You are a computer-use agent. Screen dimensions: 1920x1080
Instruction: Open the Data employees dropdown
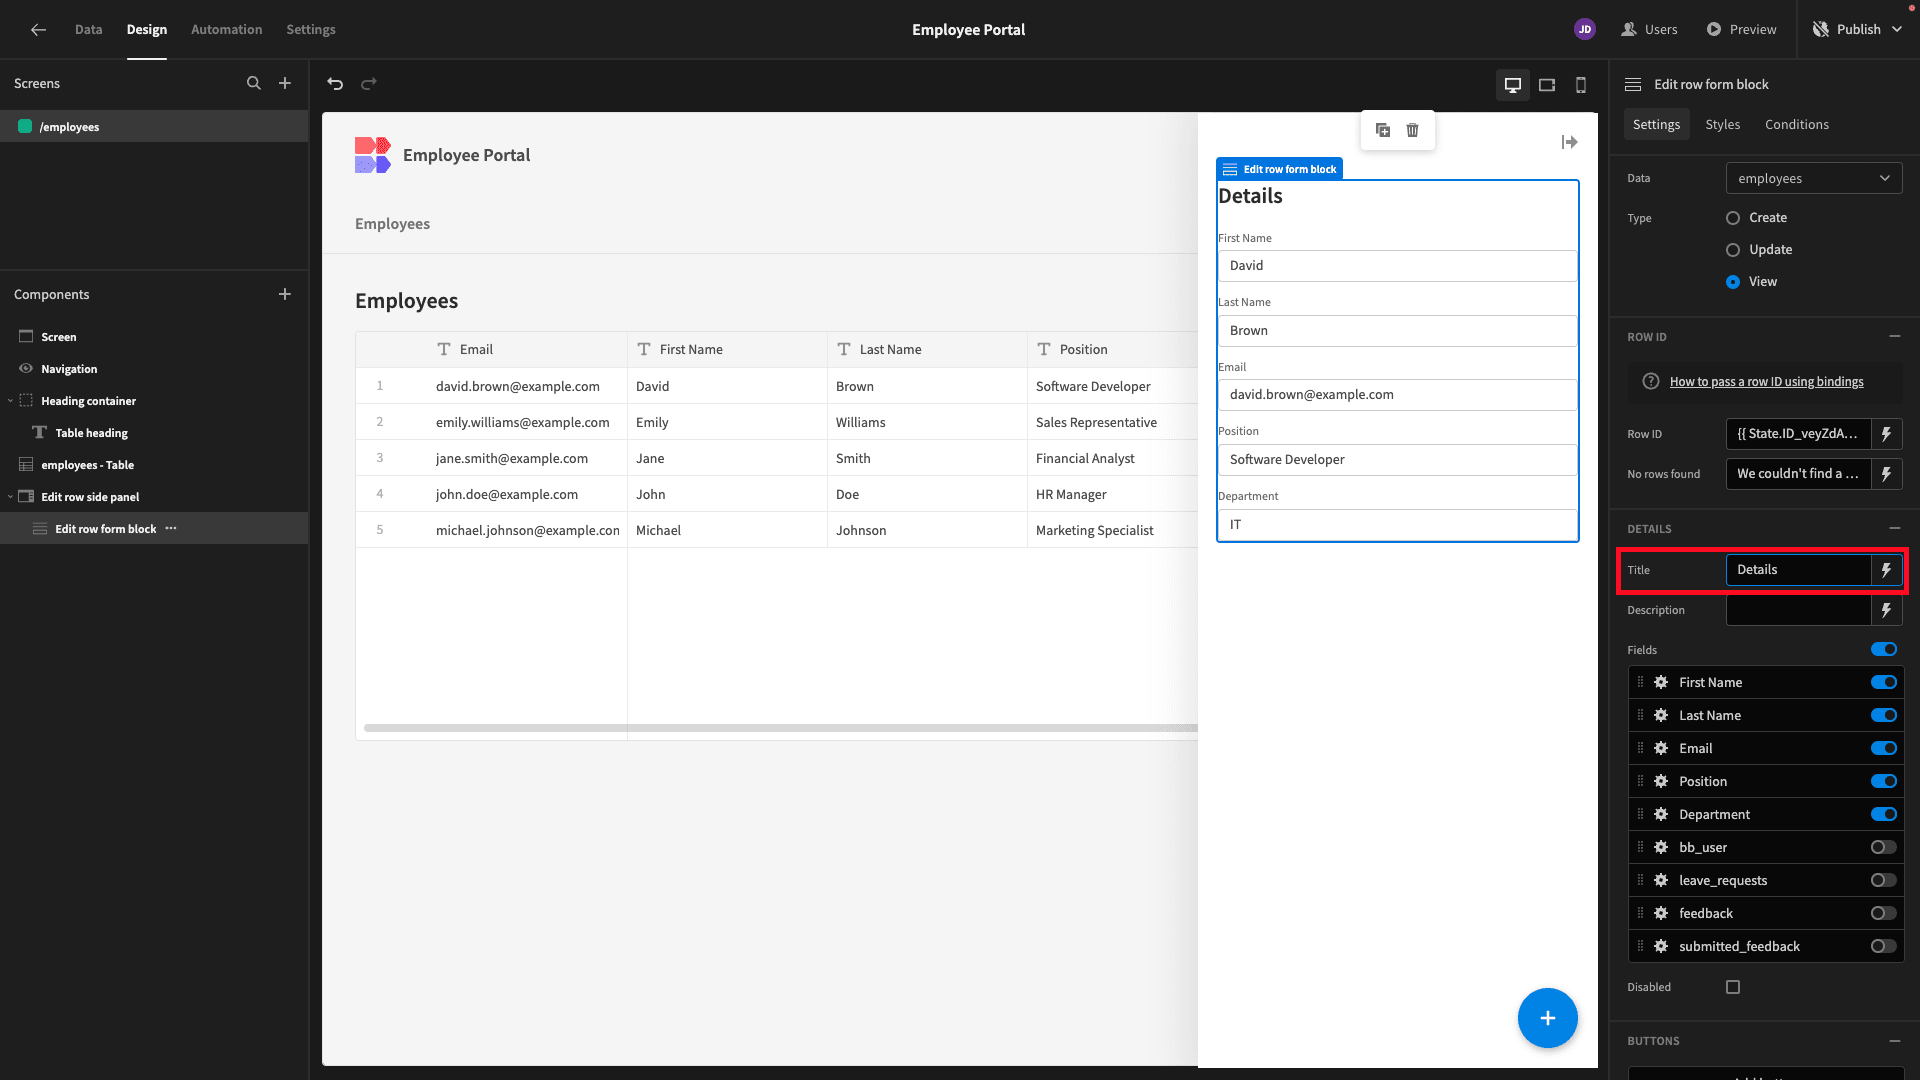(x=1814, y=179)
